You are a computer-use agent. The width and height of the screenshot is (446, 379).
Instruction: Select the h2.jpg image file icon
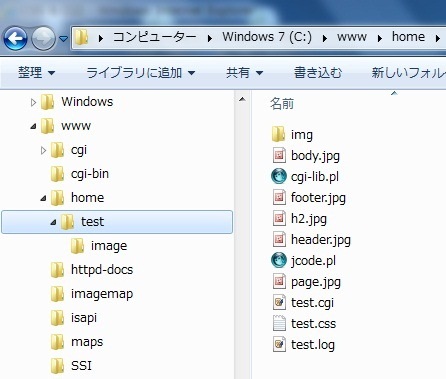[279, 218]
